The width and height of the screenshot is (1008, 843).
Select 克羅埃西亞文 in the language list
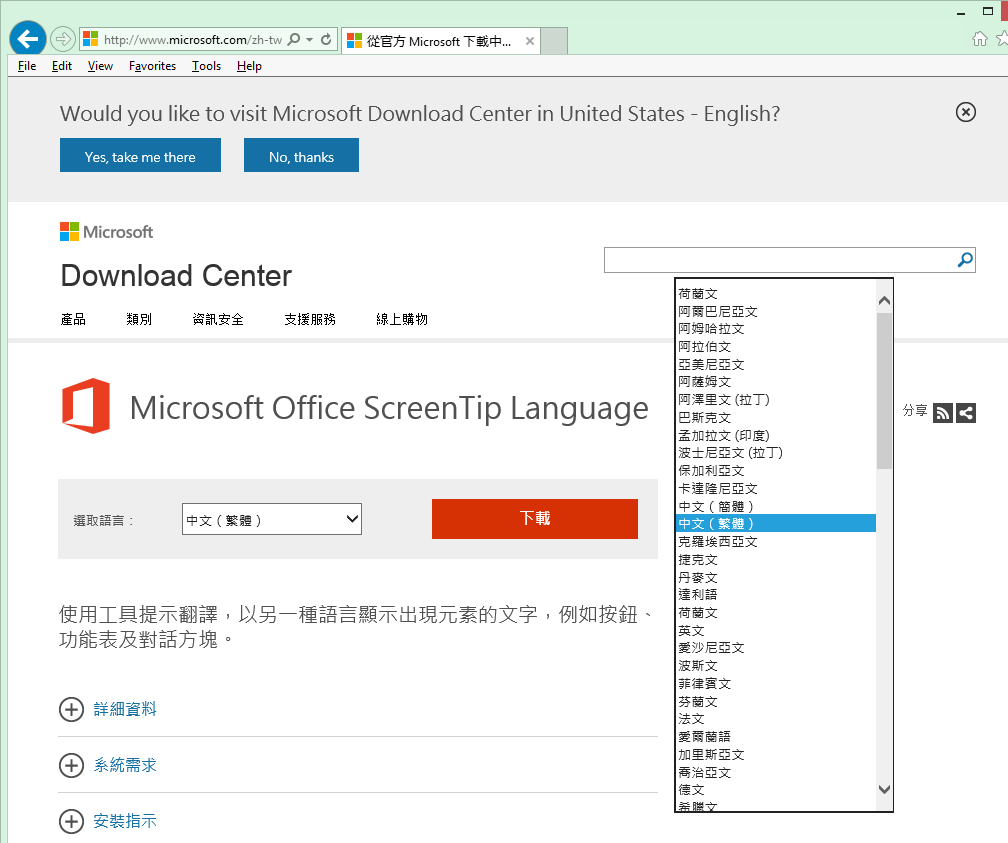point(777,541)
